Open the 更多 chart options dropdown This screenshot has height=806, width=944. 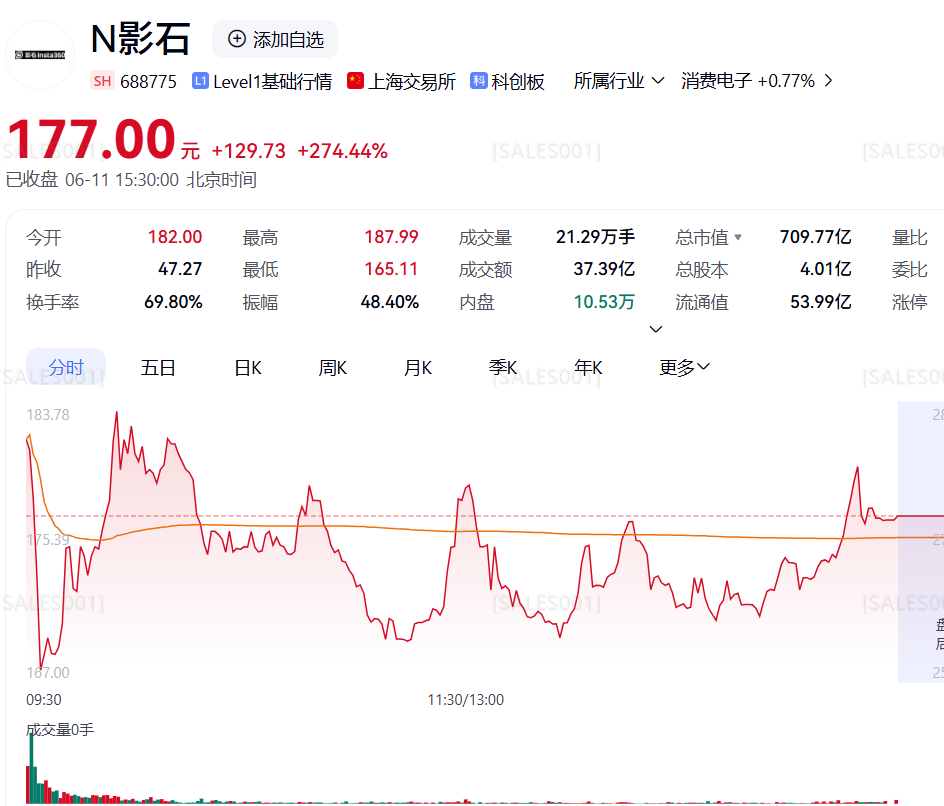(684, 368)
